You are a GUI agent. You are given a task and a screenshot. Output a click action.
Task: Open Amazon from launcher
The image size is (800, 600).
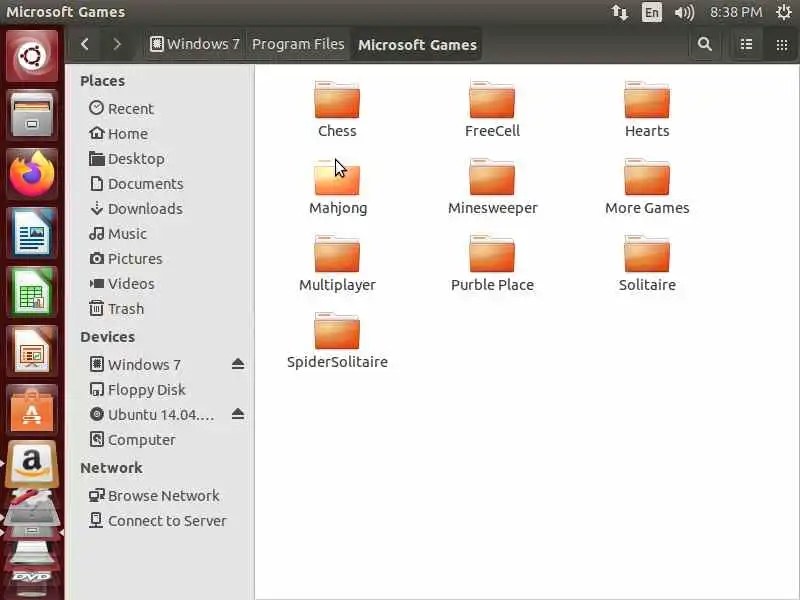(32, 464)
